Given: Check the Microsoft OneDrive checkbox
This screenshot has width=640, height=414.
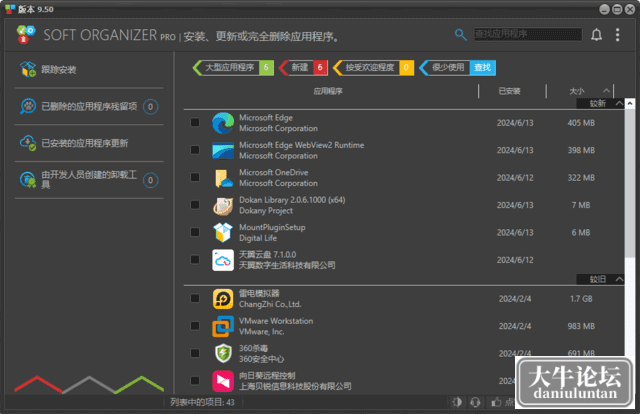Looking at the screenshot, I should 195,177.
